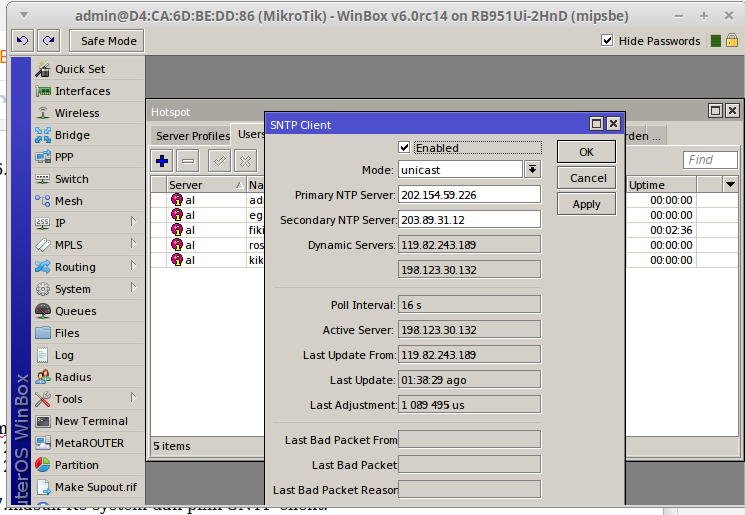Switch to Server Profiles tab
Viewport: 745px width, 515px height.
pos(193,136)
